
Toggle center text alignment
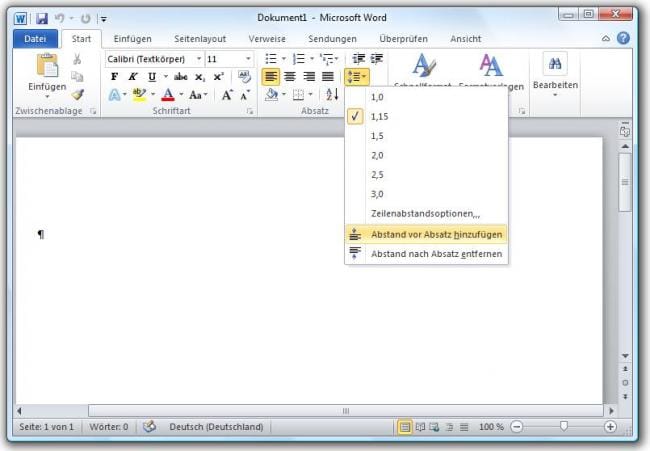click(x=289, y=77)
